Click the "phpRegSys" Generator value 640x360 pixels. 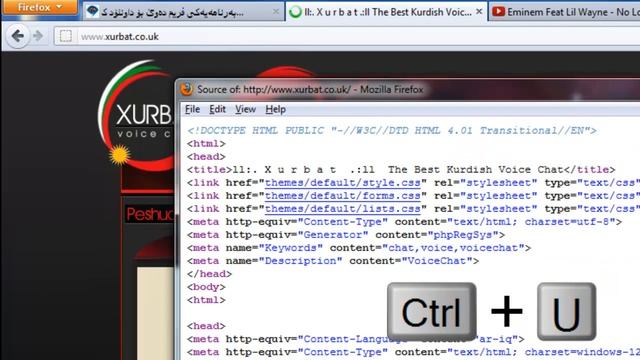coord(463,235)
